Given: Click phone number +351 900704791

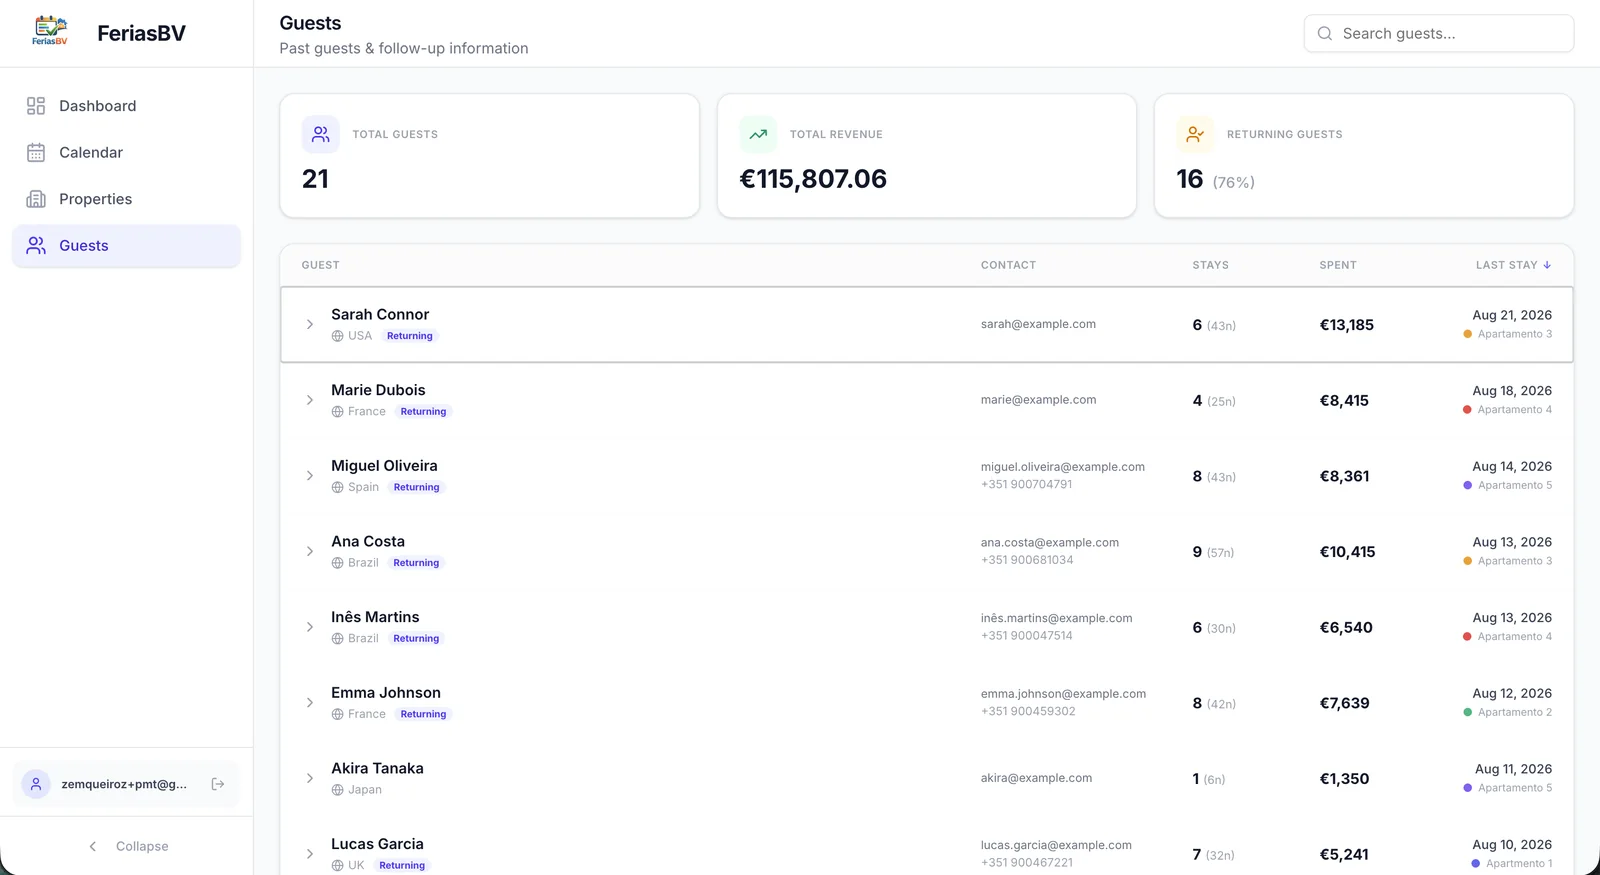Looking at the screenshot, I should tap(1026, 484).
